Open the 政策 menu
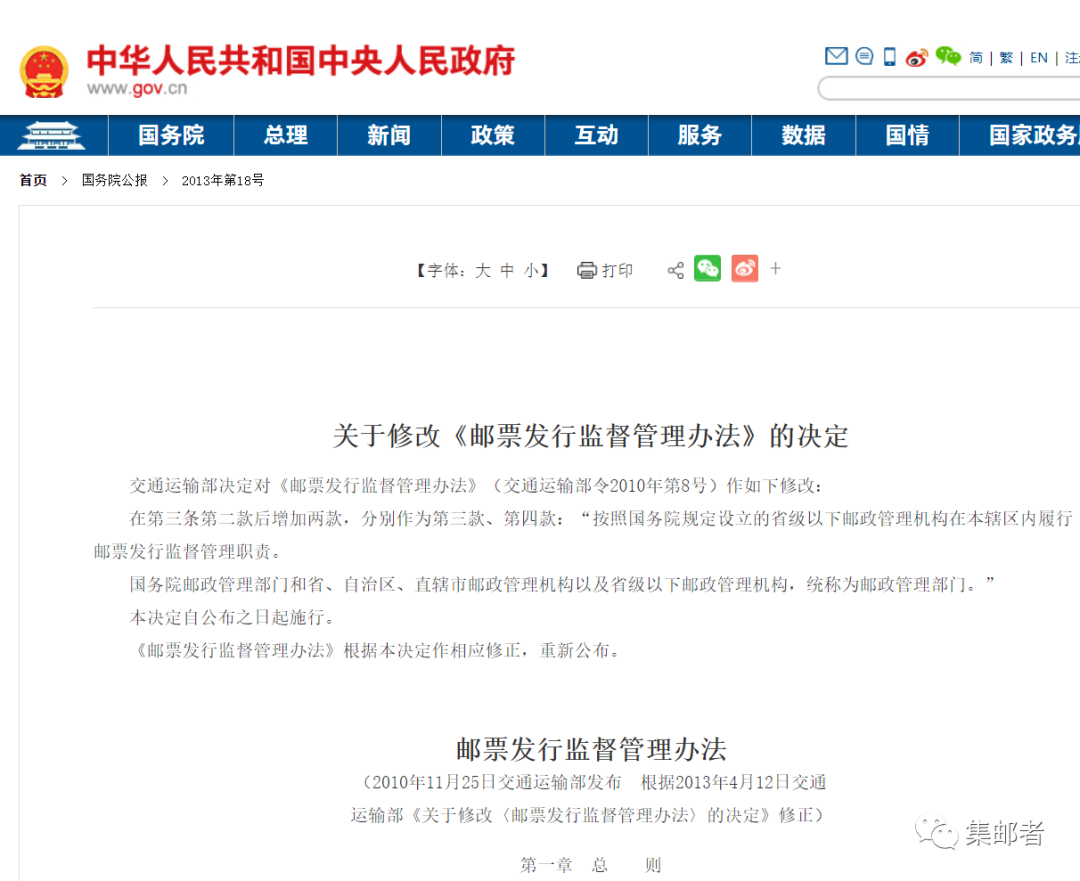1080x881 pixels. [493, 135]
